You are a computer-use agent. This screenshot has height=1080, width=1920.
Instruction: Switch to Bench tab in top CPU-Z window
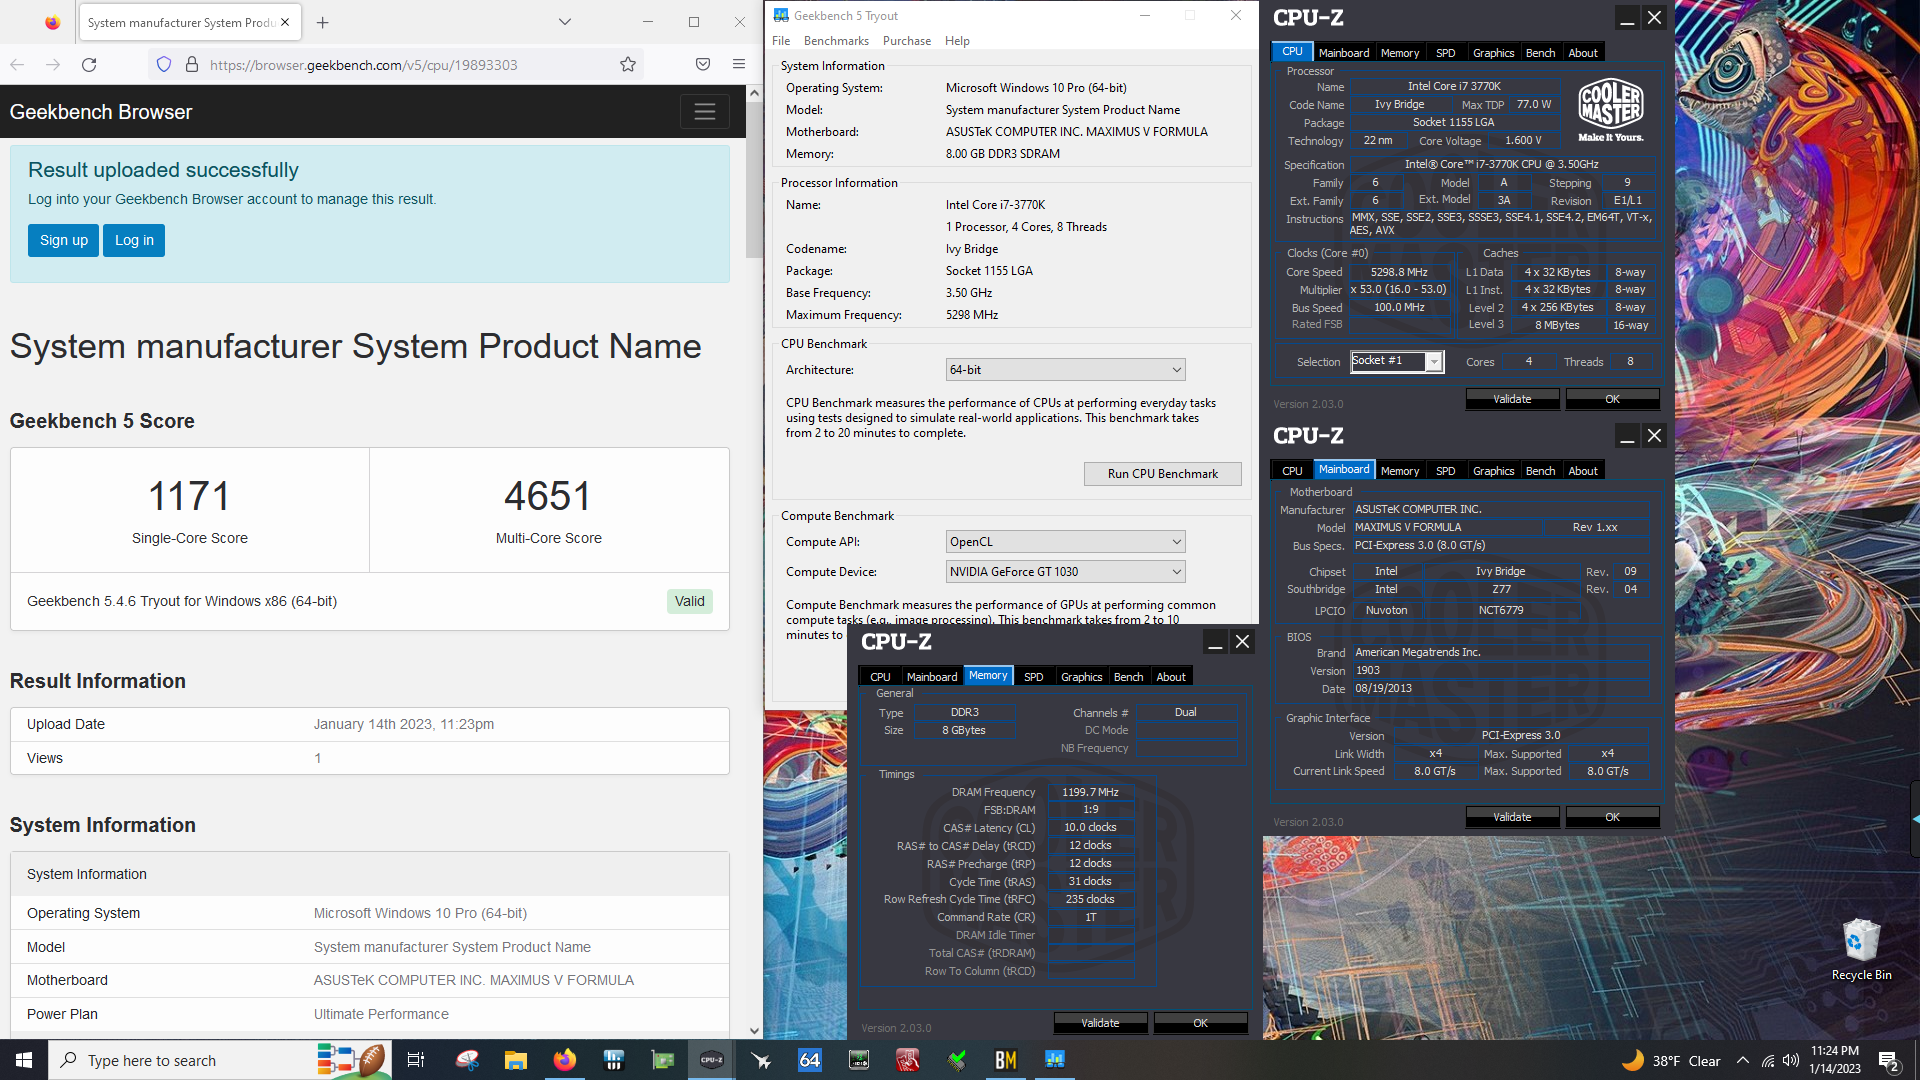click(x=1540, y=53)
